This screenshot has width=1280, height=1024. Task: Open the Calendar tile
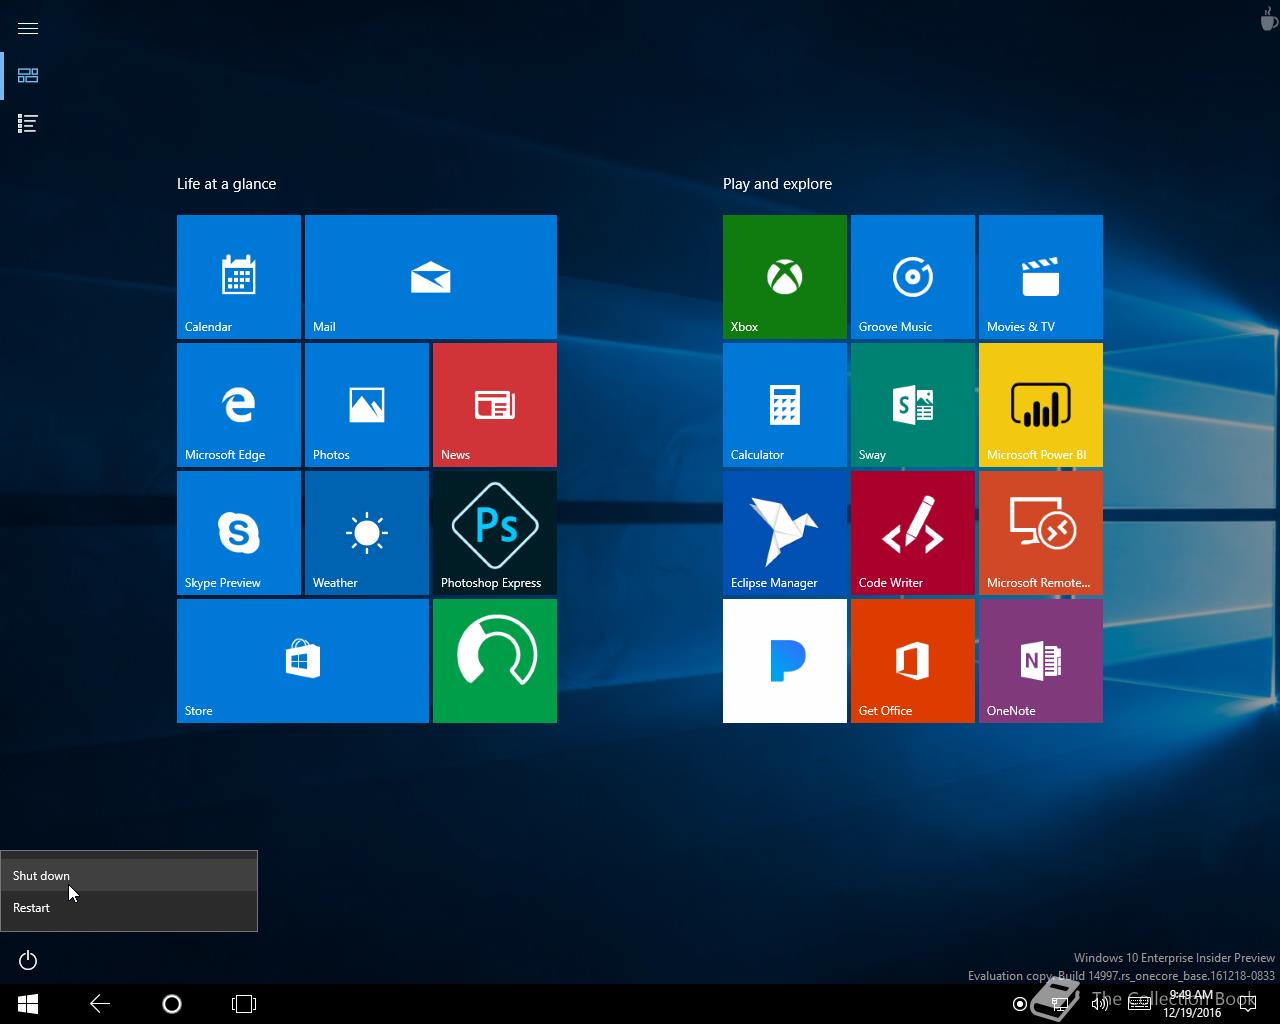pos(239,277)
